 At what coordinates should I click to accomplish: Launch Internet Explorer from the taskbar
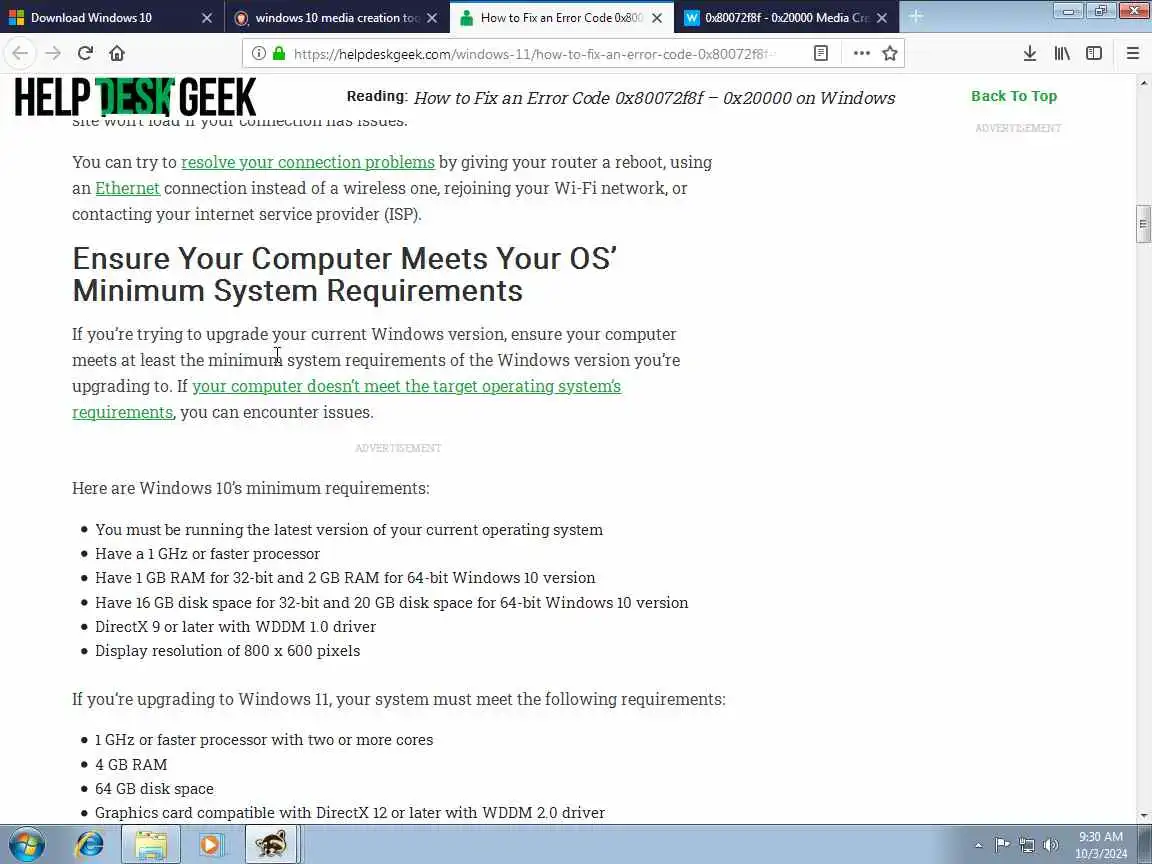point(90,844)
